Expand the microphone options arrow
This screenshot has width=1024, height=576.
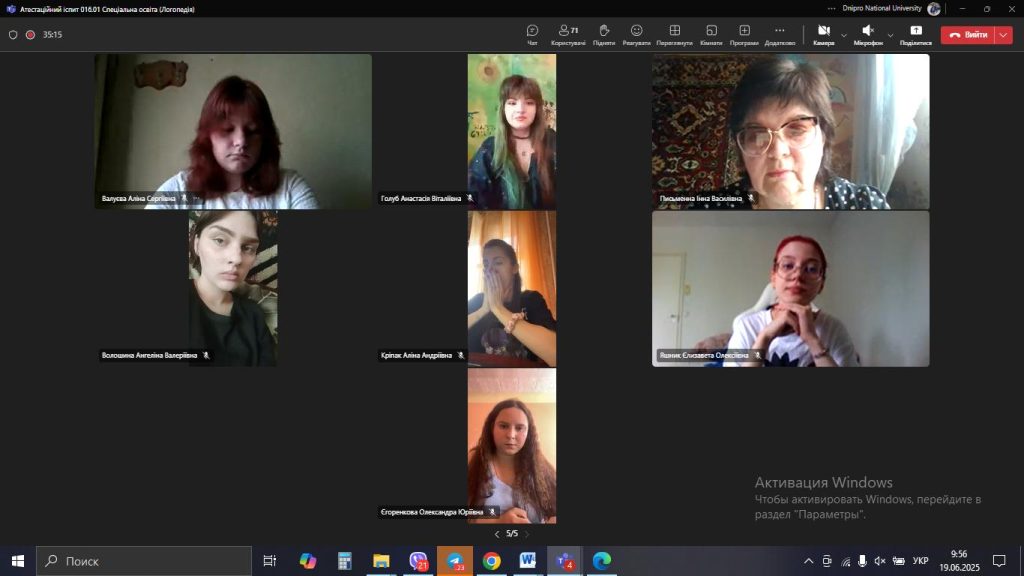(890, 35)
